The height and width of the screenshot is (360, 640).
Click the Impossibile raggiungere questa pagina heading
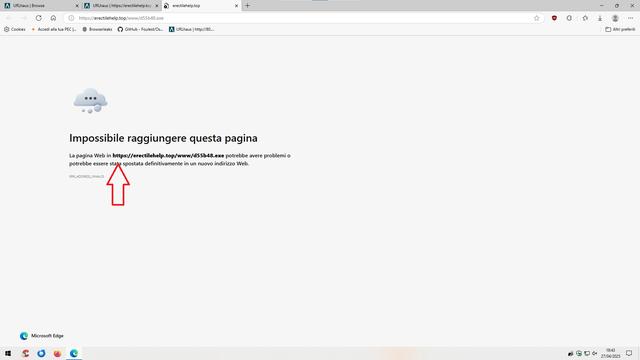[163, 138]
